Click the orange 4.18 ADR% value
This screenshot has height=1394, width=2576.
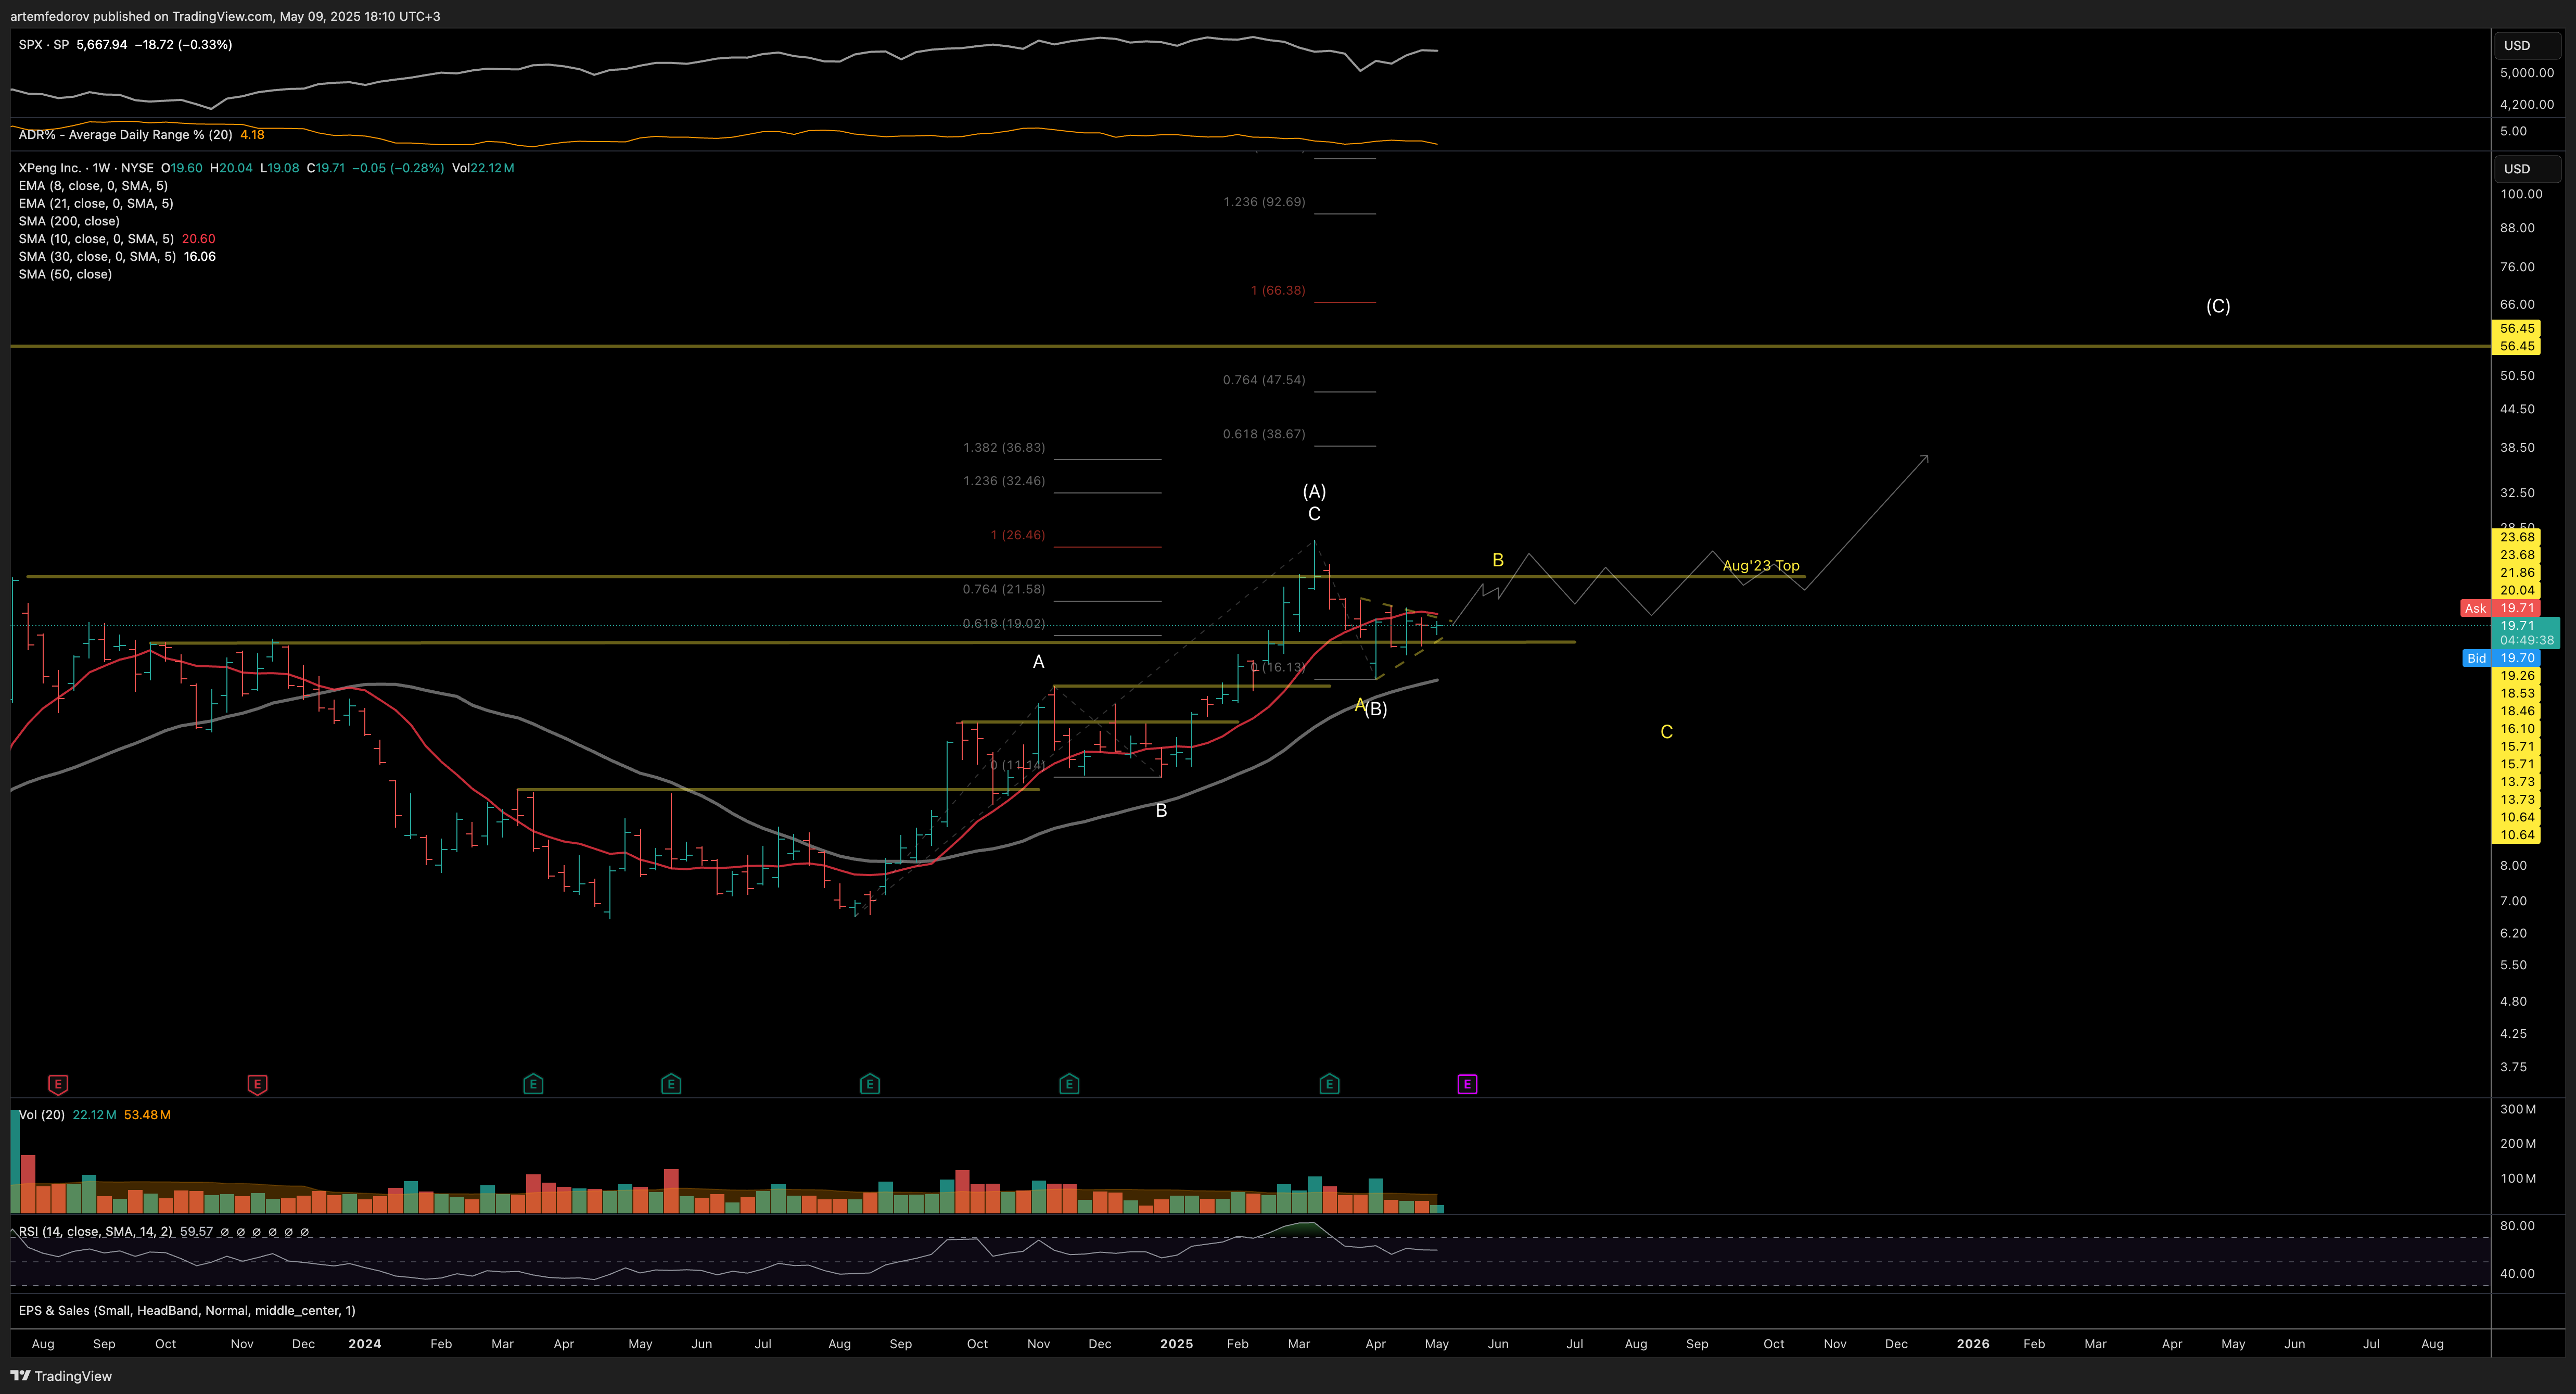pyautogui.click(x=252, y=135)
